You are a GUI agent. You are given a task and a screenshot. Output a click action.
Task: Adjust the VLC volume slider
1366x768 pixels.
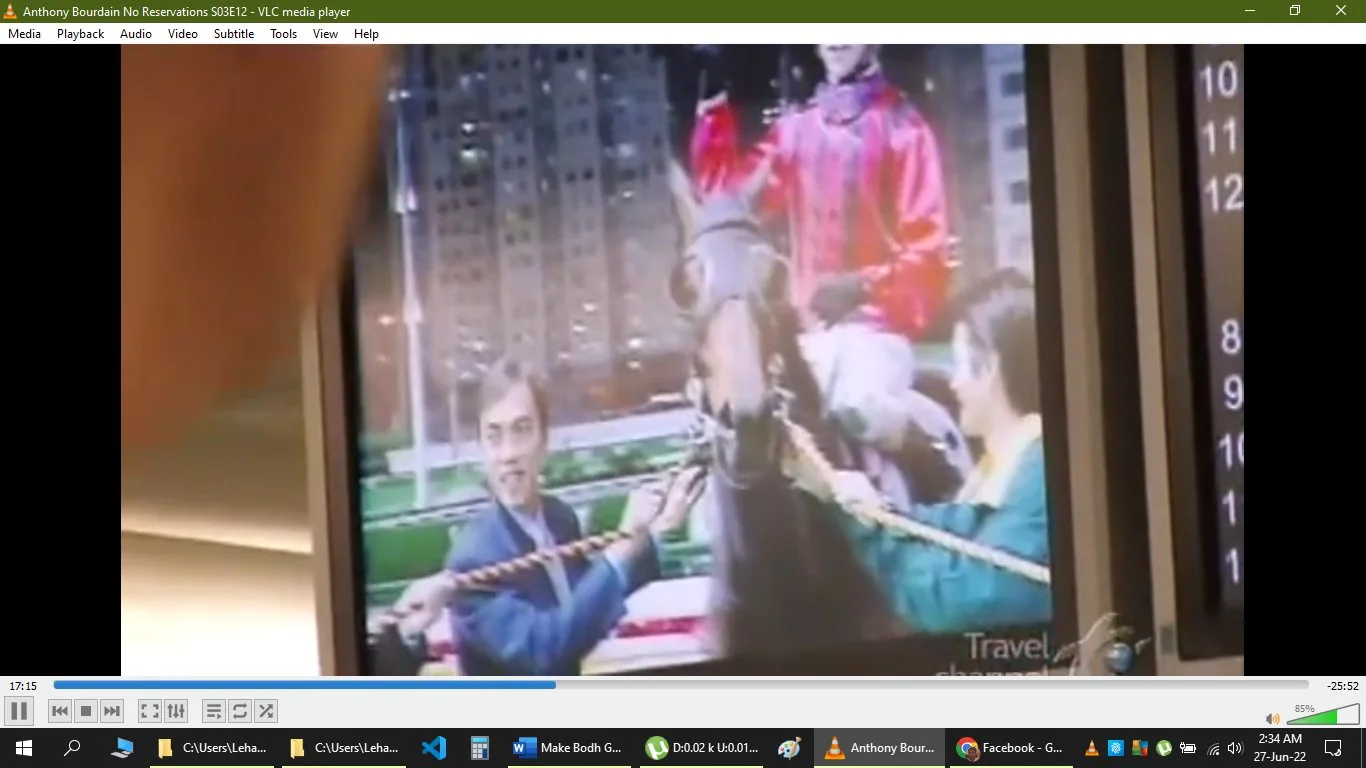pyautogui.click(x=1323, y=714)
